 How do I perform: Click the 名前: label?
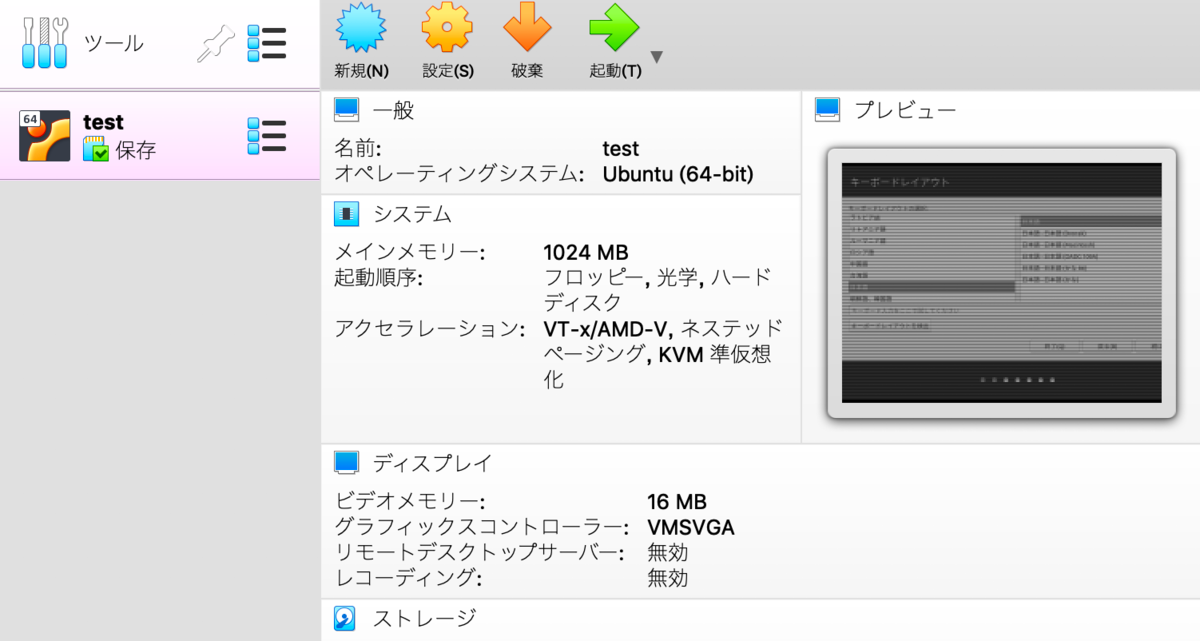click(x=358, y=149)
